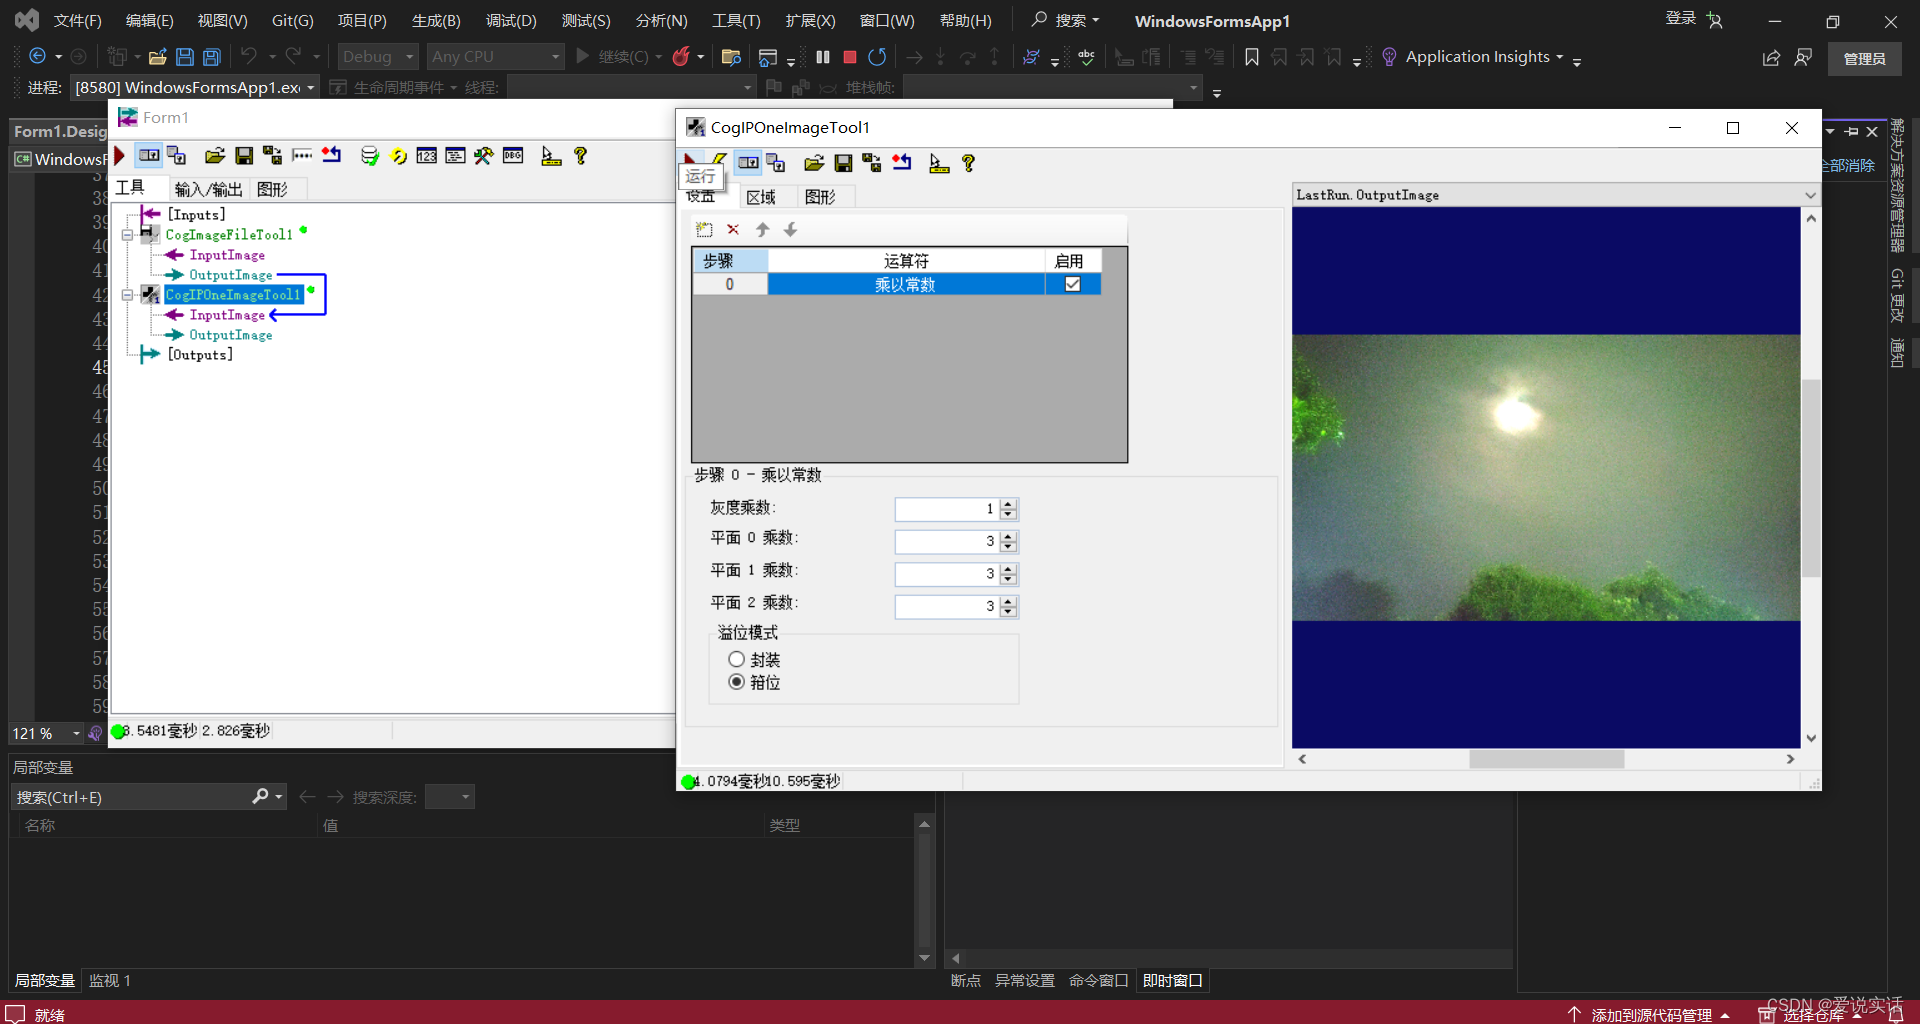This screenshot has height=1024, width=1920.
Task: Toggle local display icon in CogIPOneImageTool1 toolbar
Action: tap(748, 163)
